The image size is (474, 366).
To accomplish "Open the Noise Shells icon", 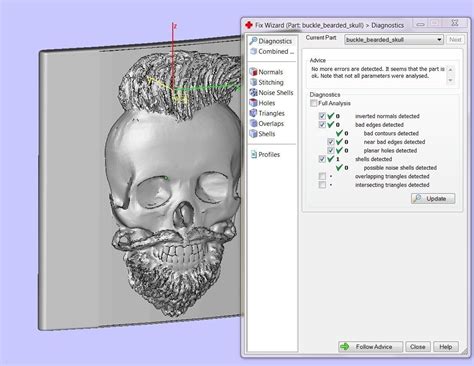I will [x=253, y=92].
